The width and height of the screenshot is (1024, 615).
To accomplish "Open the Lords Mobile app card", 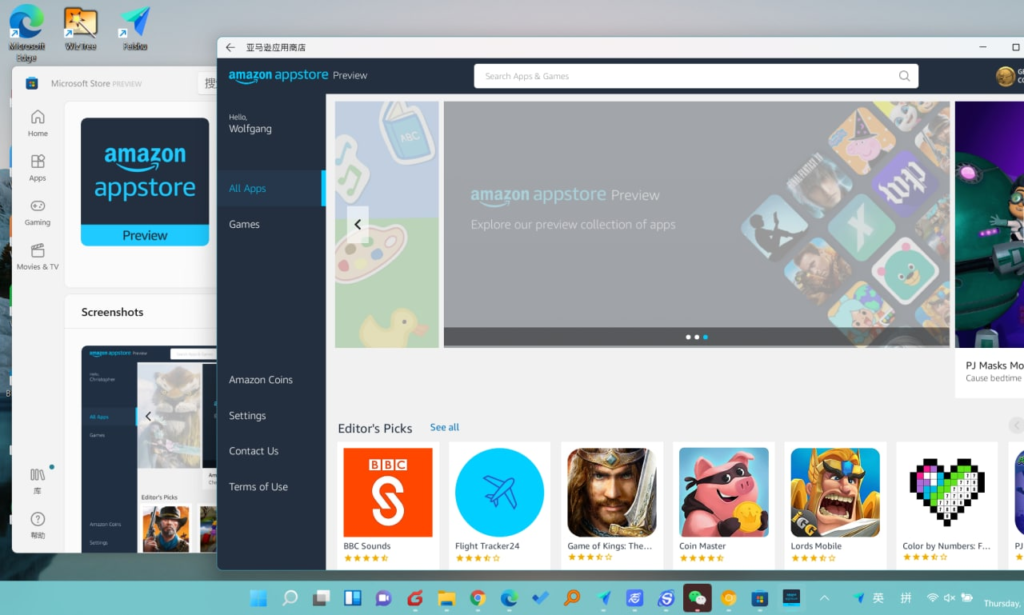I will (x=835, y=505).
